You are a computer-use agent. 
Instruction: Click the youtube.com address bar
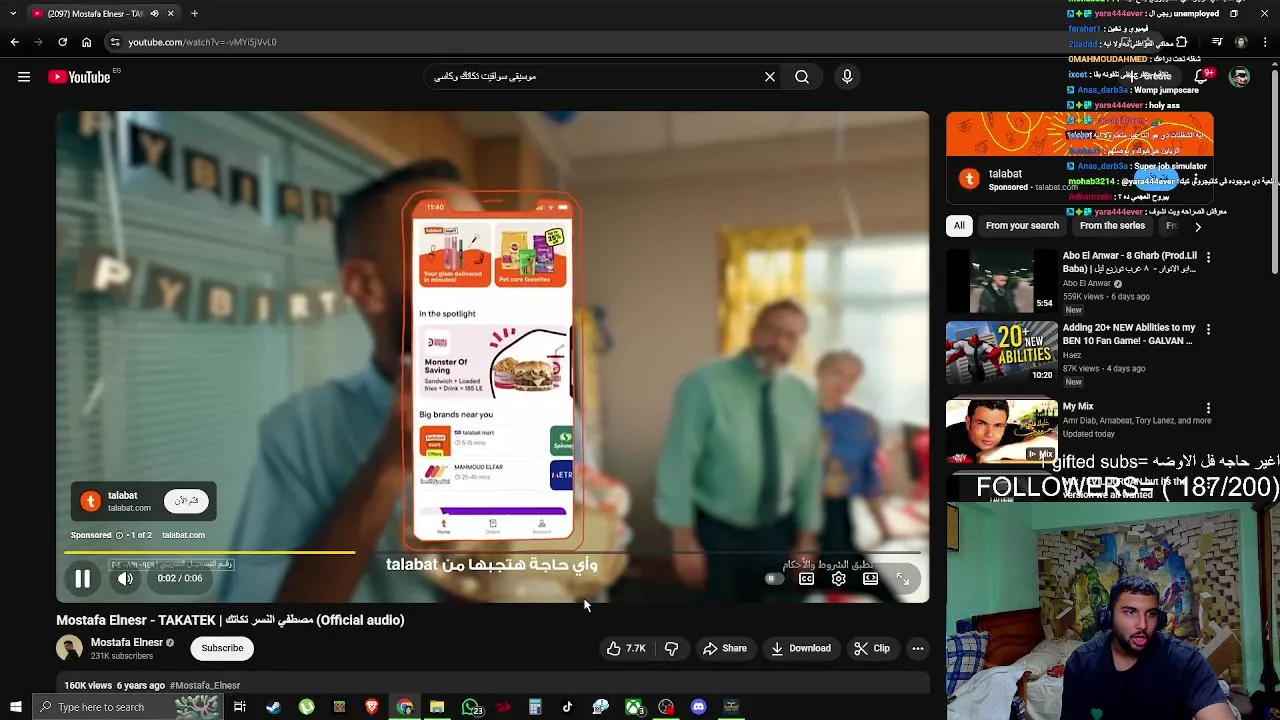click(600, 42)
